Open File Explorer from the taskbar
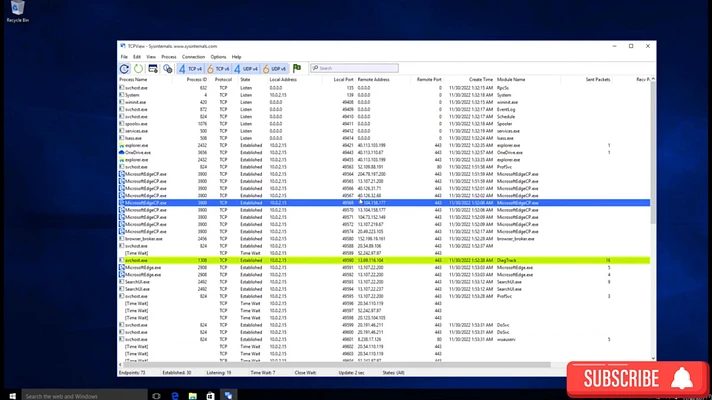Image resolution: width=712 pixels, height=400 pixels. click(x=193, y=396)
